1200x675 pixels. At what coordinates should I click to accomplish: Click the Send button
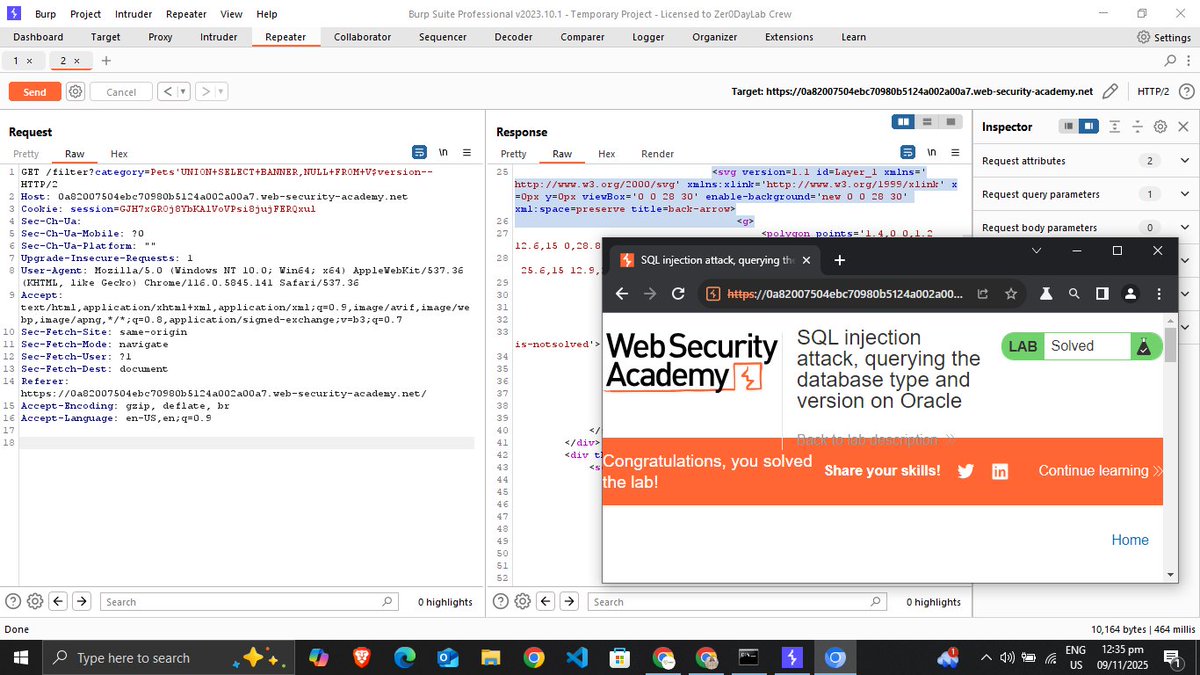click(x=35, y=92)
